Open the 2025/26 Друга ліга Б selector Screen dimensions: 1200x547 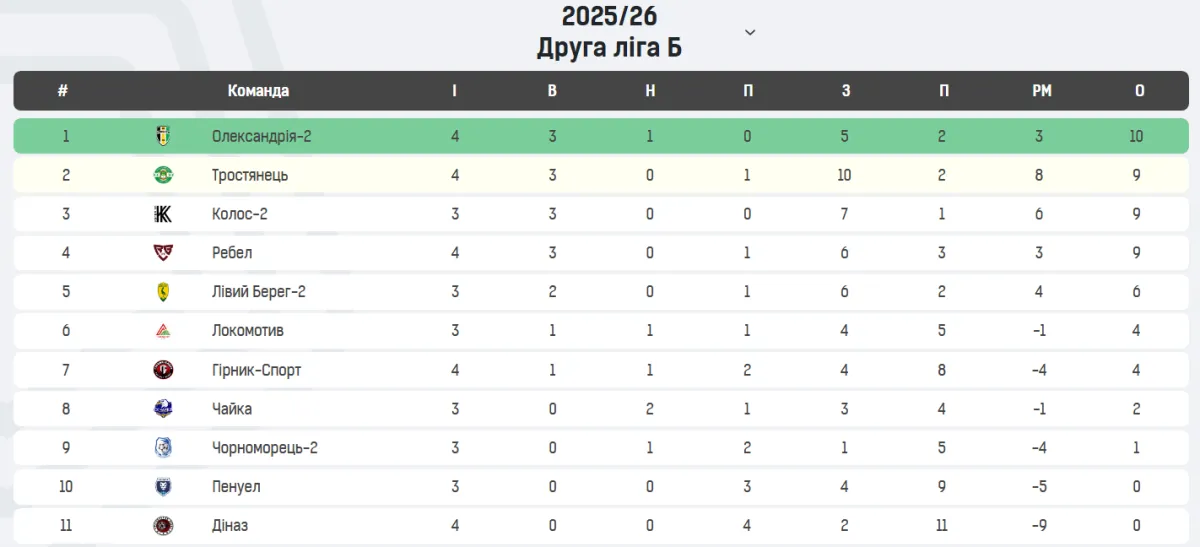point(609,31)
